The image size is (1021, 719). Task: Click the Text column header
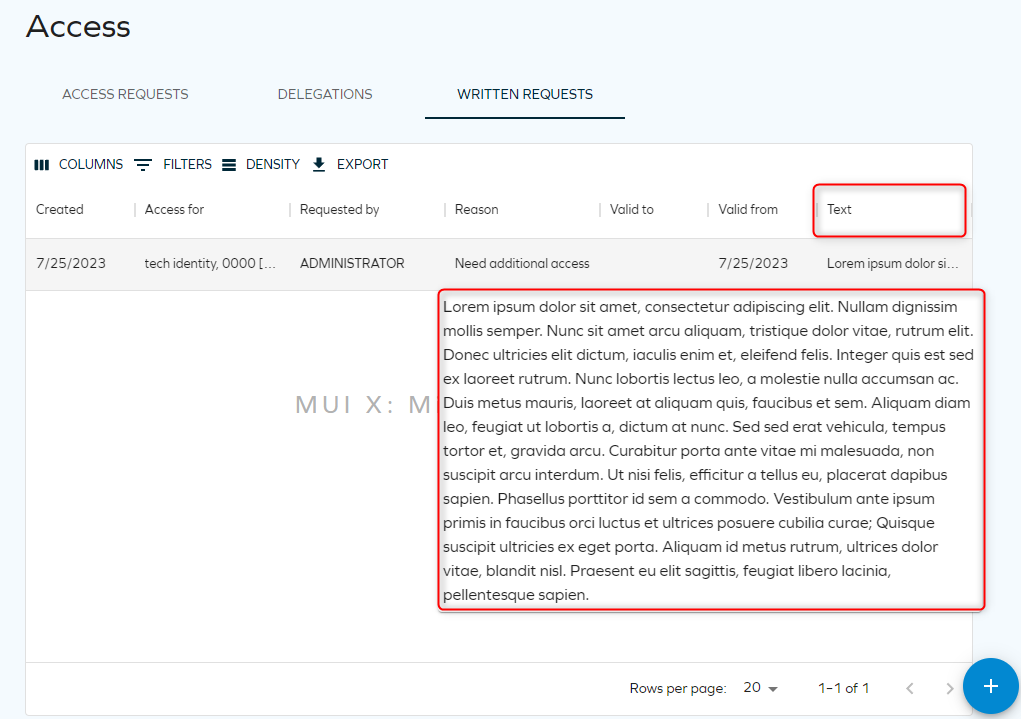[x=839, y=210]
